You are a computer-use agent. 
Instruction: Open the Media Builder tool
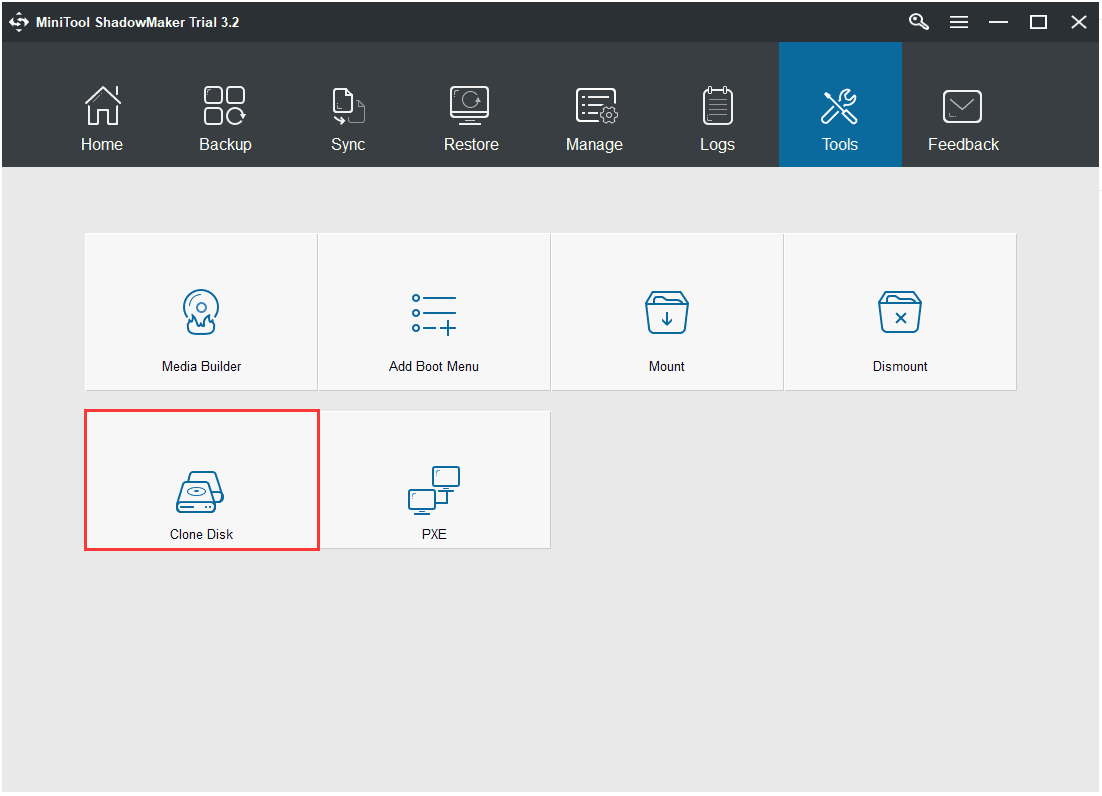click(x=200, y=311)
